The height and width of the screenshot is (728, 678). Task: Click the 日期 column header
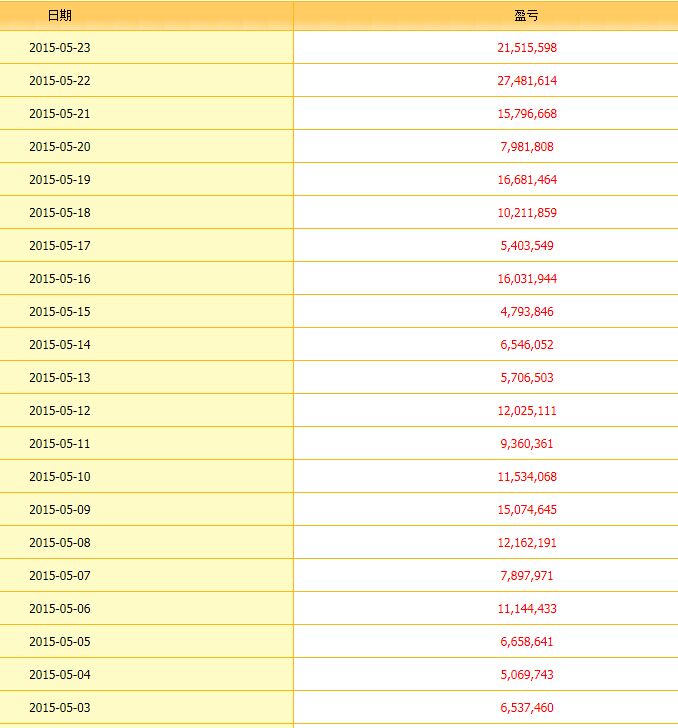(x=60, y=15)
